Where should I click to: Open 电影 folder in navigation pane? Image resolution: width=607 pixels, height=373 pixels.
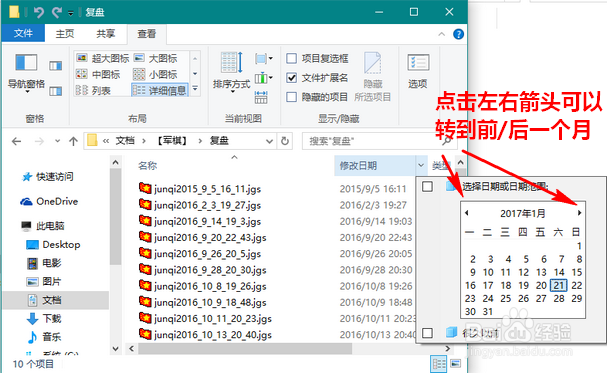tap(44, 263)
